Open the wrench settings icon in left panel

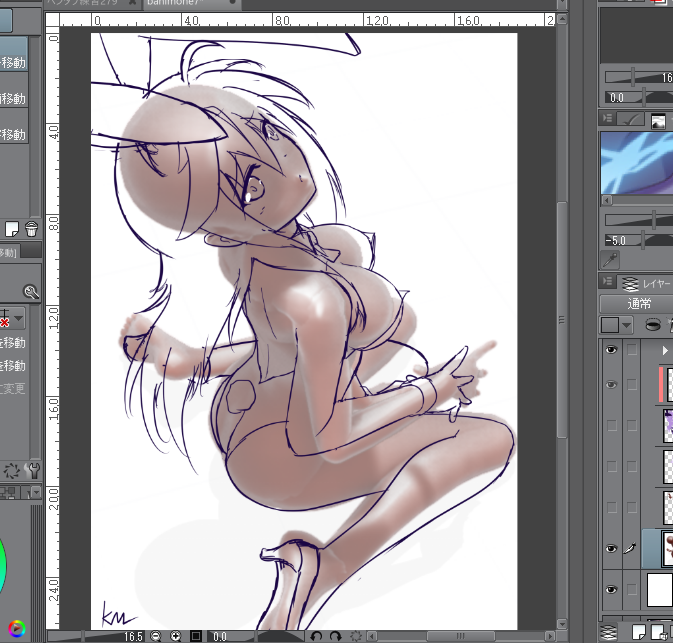pyautogui.click(x=32, y=471)
